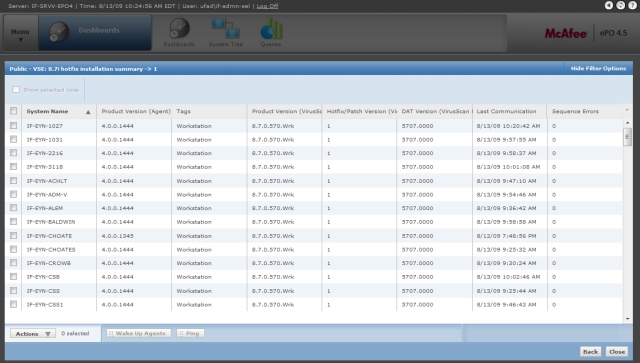Click the middle round icon top right
The height and width of the screenshot is (363, 640).
[620, 5]
